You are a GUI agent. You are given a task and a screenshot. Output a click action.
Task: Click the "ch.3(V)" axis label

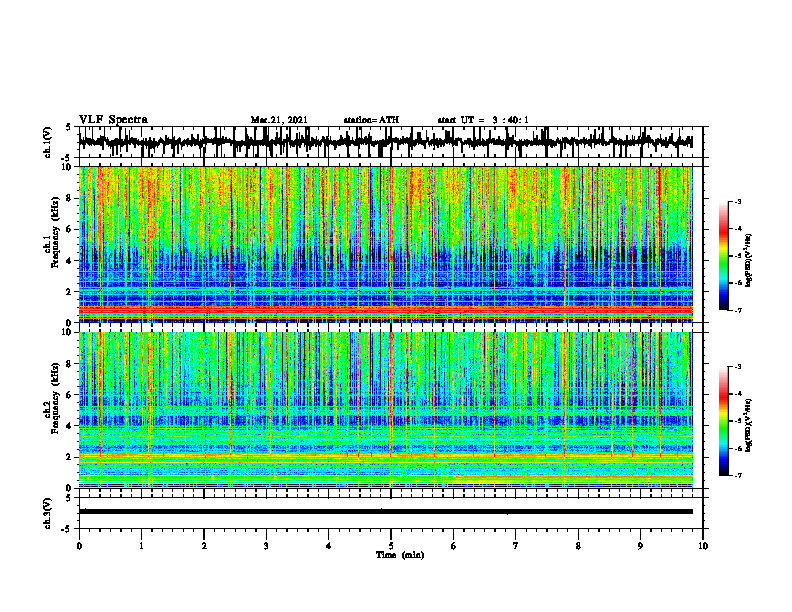(48, 513)
